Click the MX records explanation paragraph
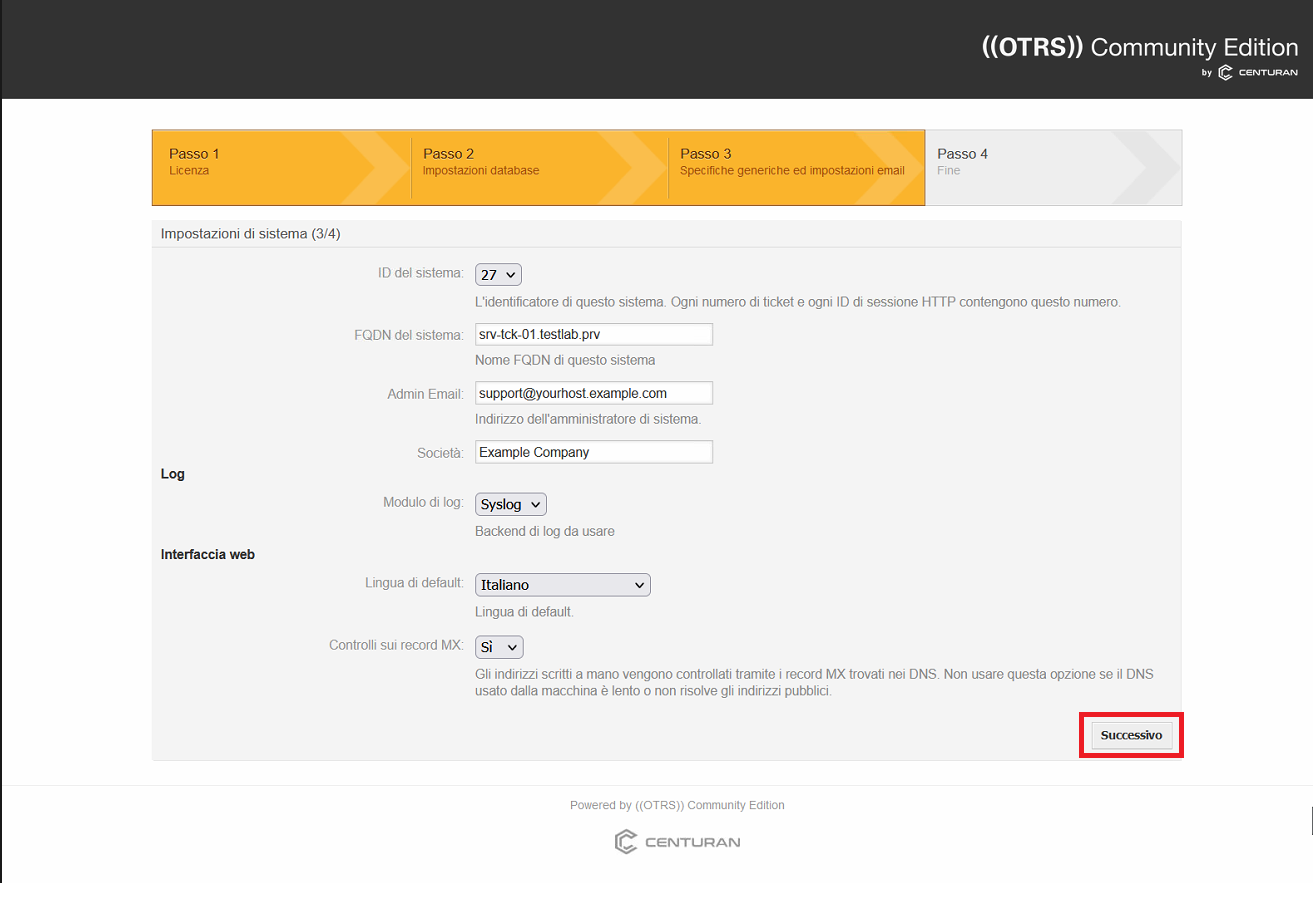This screenshot has width=1313, height=909. [x=814, y=683]
